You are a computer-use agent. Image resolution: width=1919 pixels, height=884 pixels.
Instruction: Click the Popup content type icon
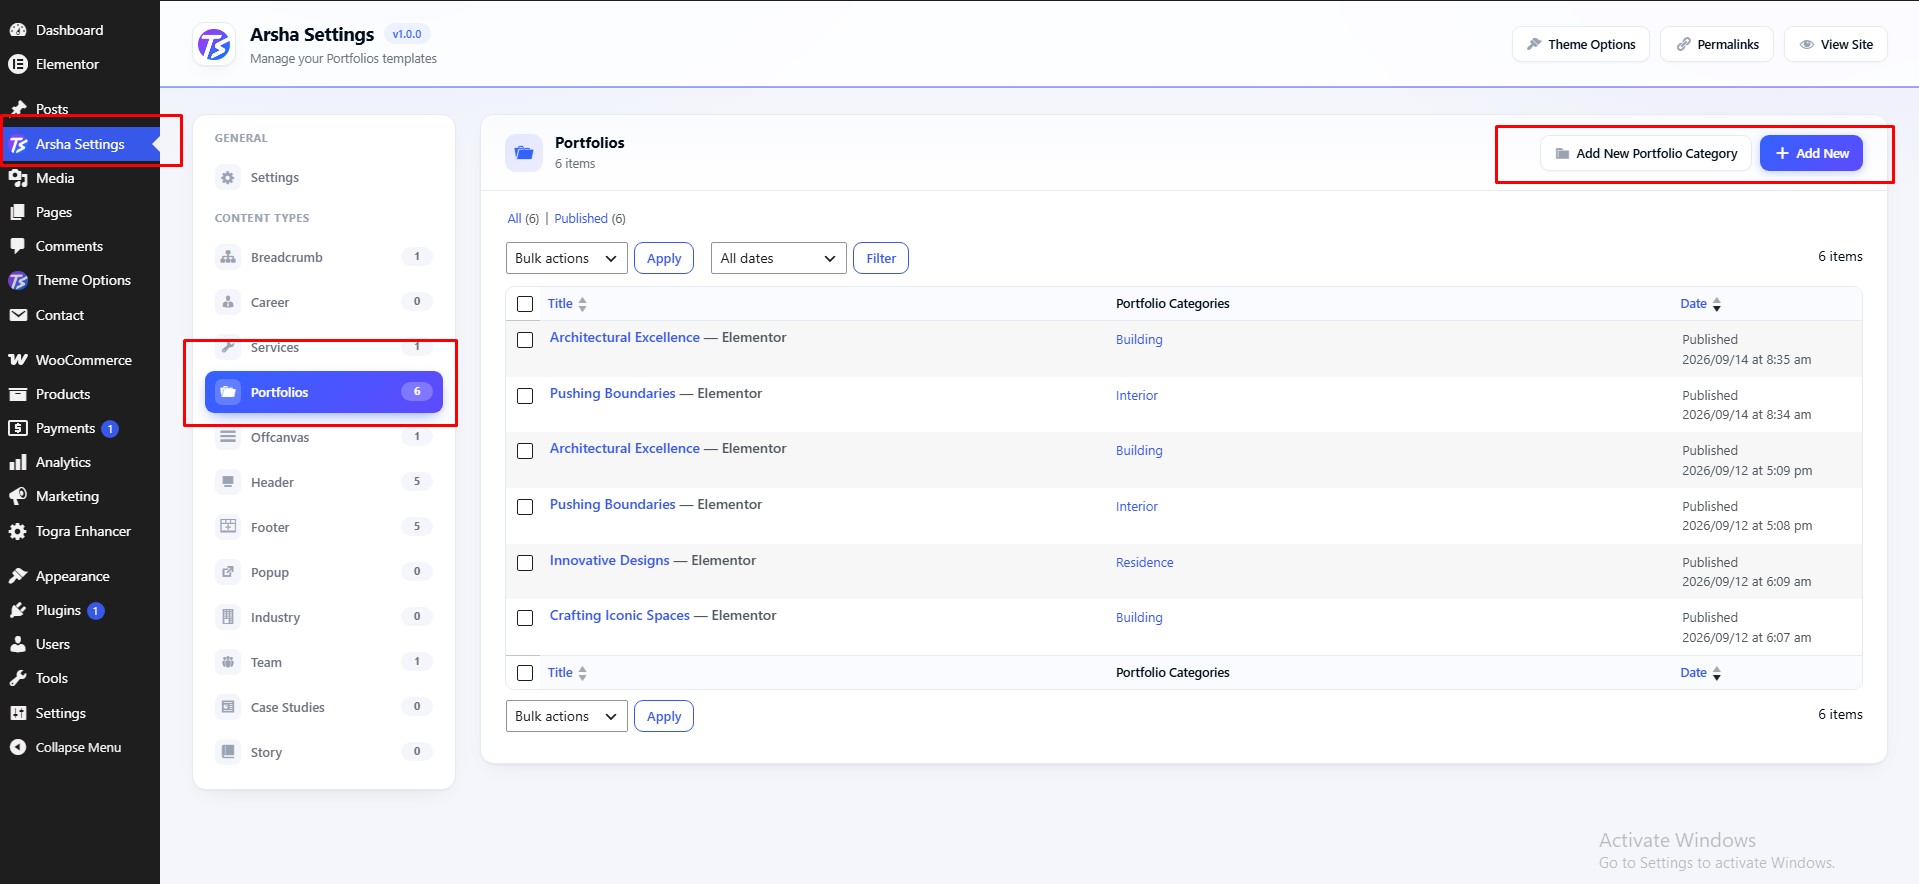click(228, 572)
